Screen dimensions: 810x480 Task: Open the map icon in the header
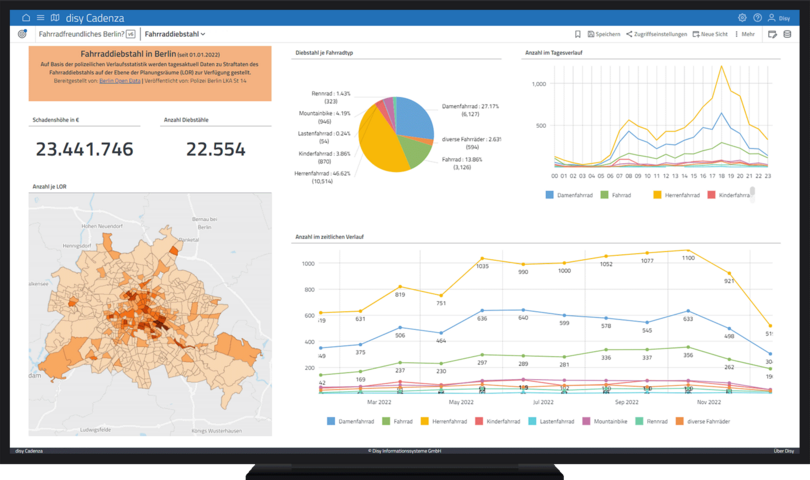point(55,18)
